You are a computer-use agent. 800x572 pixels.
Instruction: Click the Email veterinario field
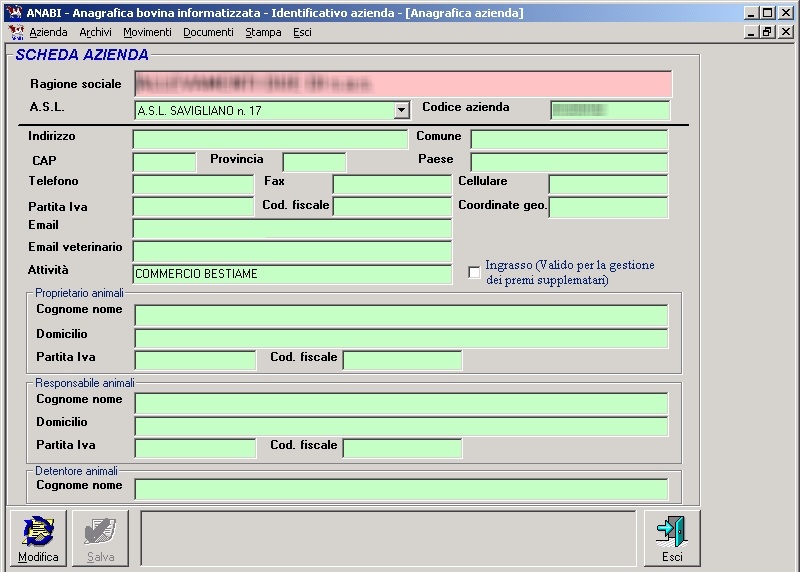click(292, 251)
